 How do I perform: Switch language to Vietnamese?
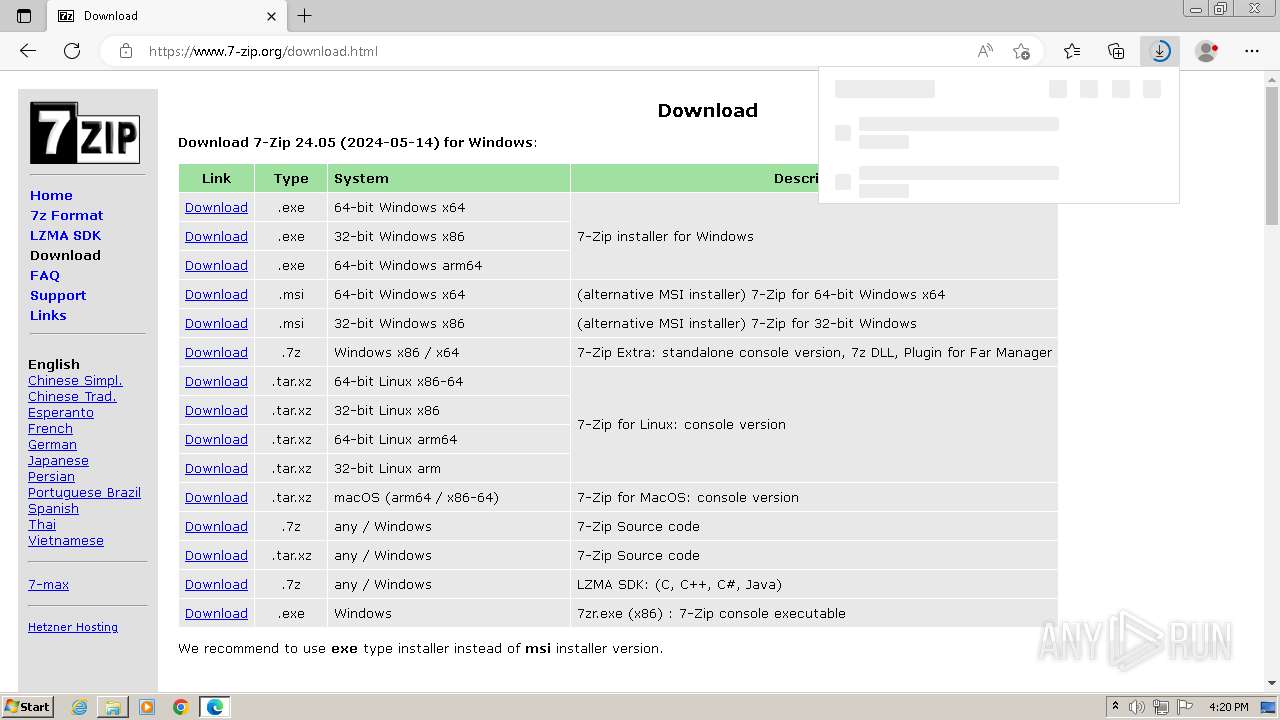(x=66, y=540)
